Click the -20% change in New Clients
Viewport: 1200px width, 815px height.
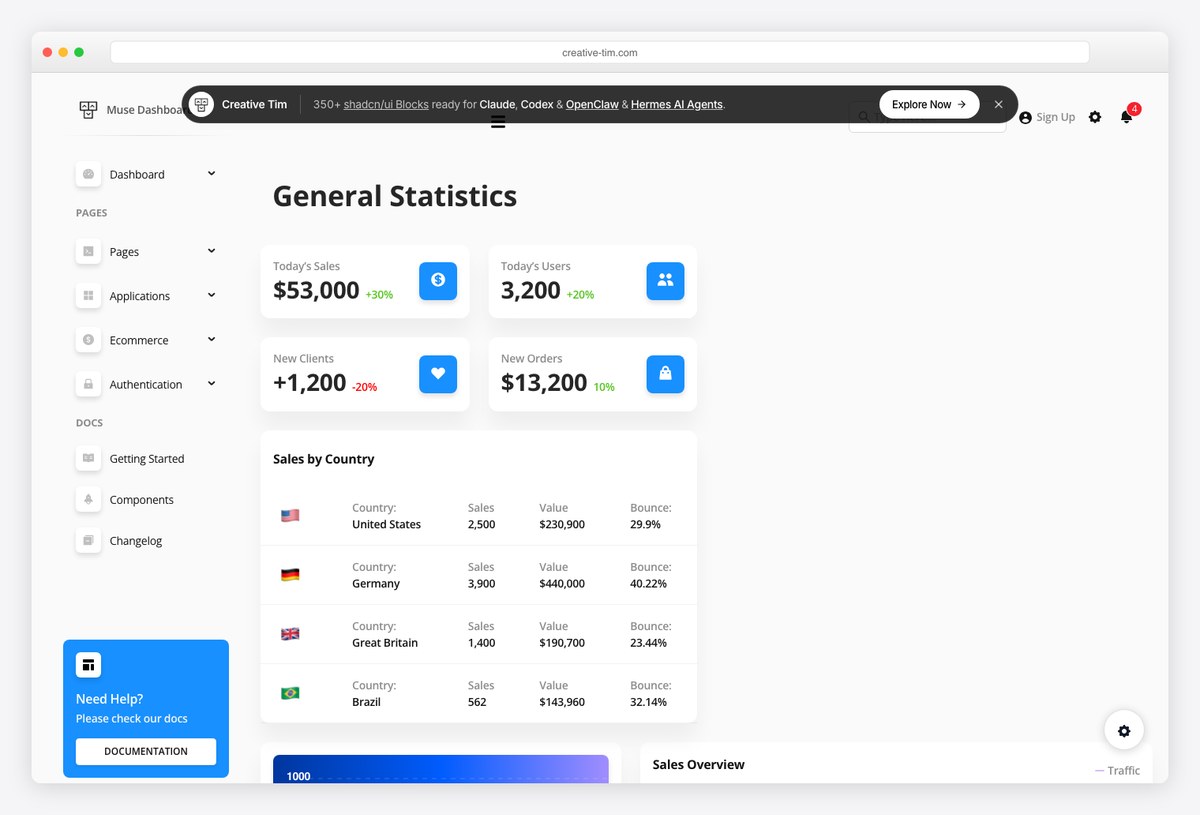click(364, 387)
